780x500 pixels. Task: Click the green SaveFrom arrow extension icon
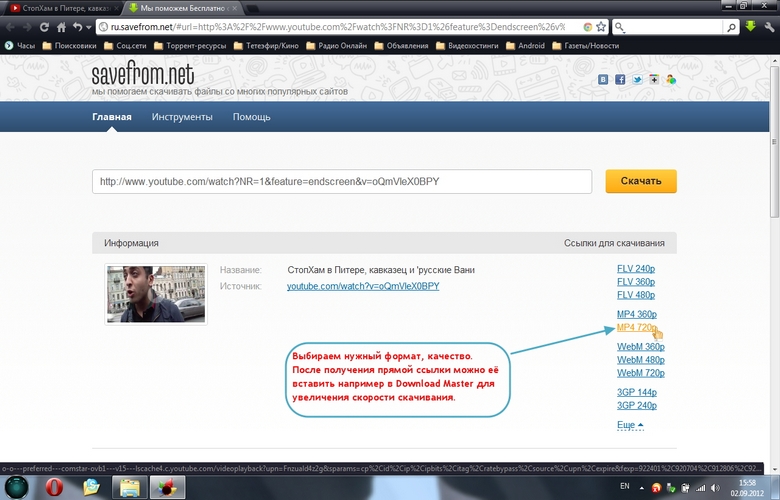pos(751,26)
